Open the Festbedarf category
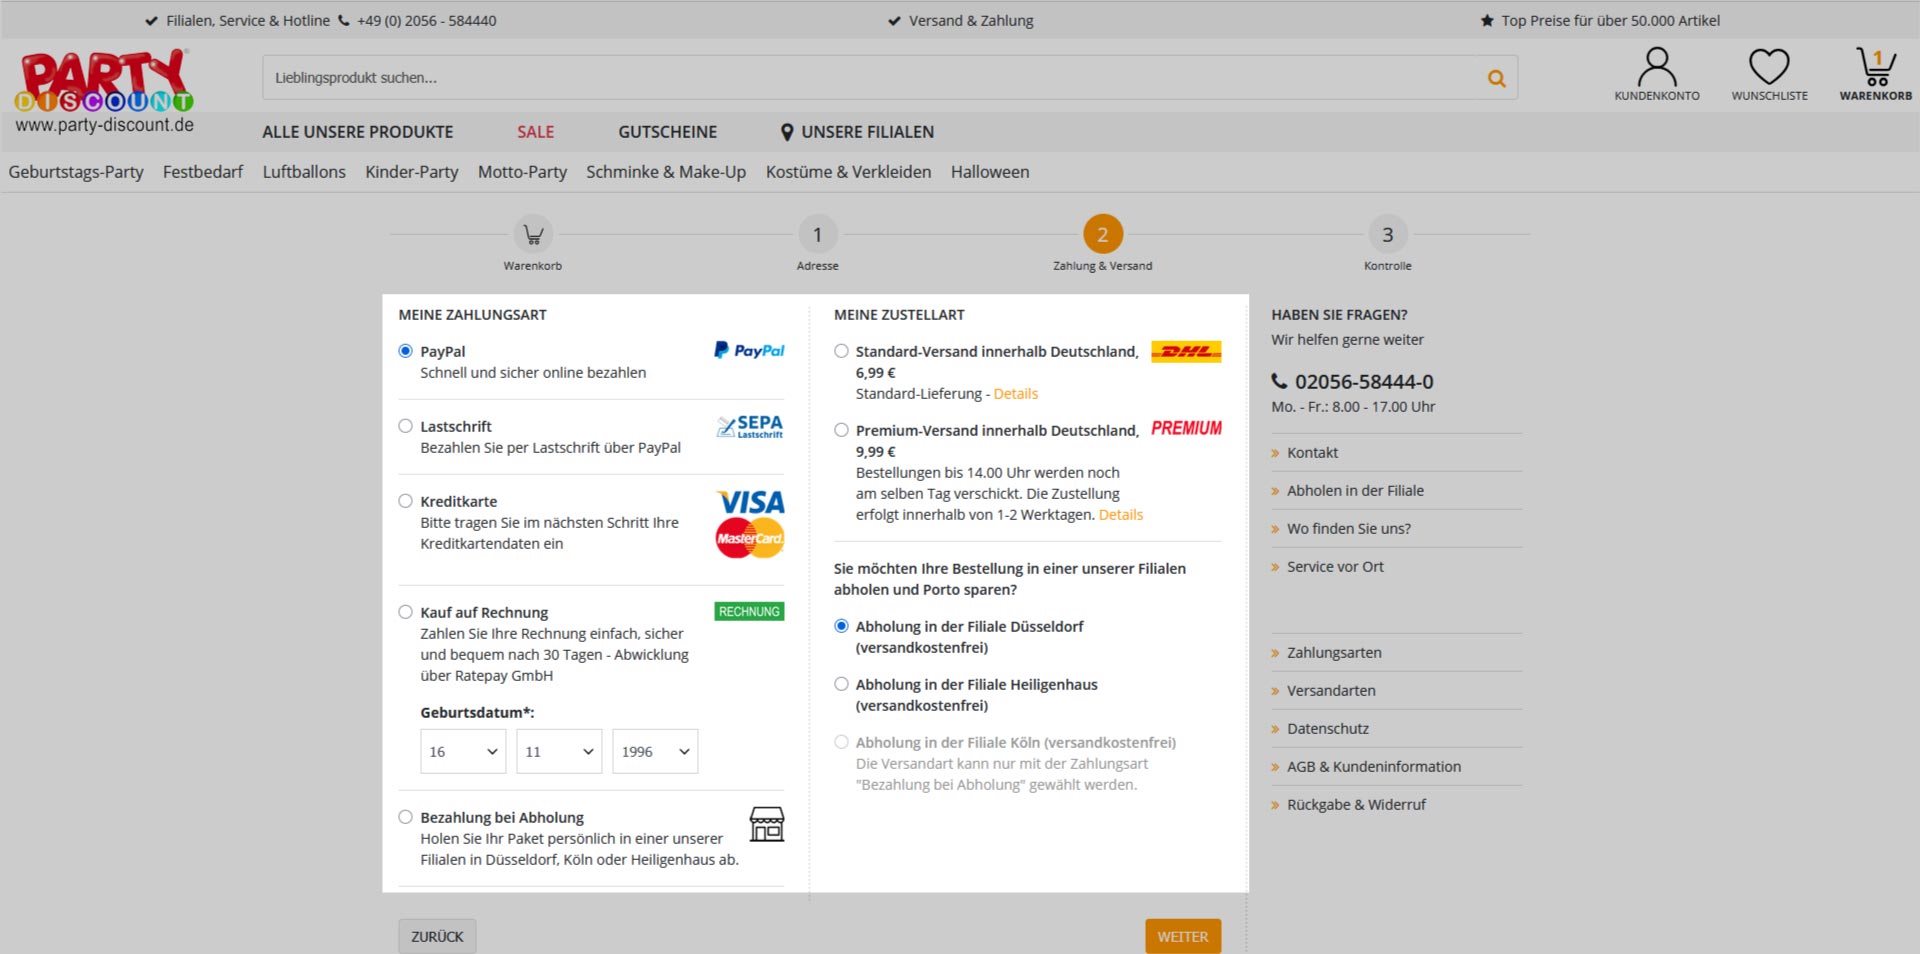The width and height of the screenshot is (1920, 954). coord(203,172)
